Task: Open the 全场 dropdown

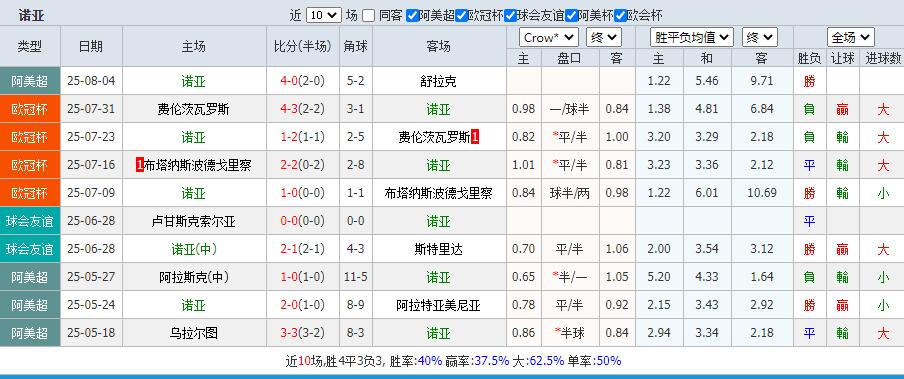Action: [850, 37]
